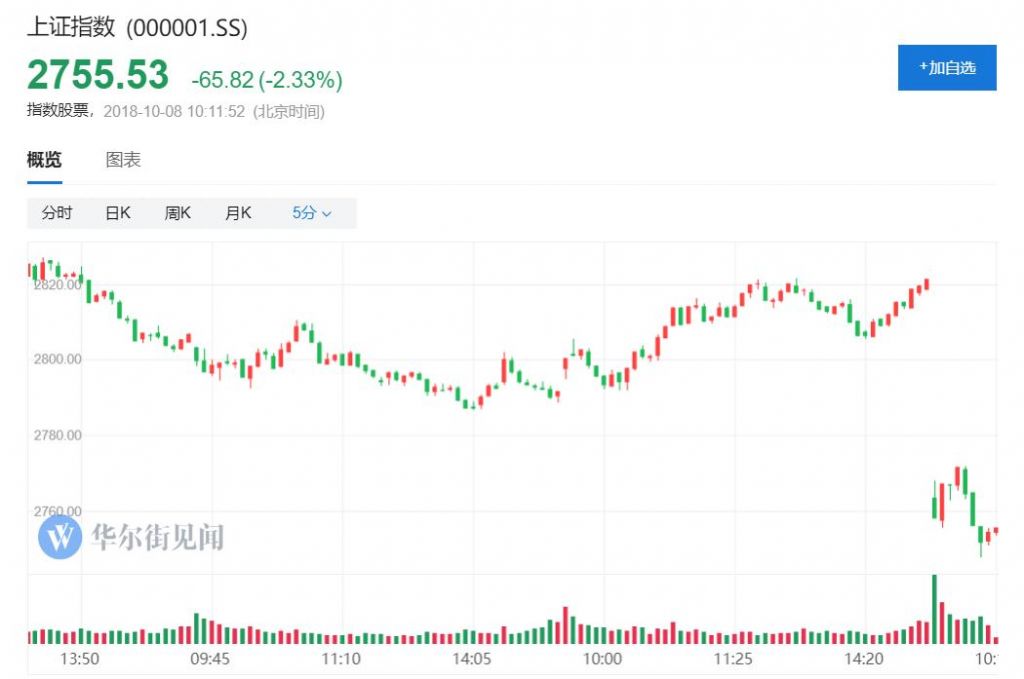Click the 2755.53 current price figure
Image resolution: width=1024 pixels, height=679 pixels.
(98, 74)
